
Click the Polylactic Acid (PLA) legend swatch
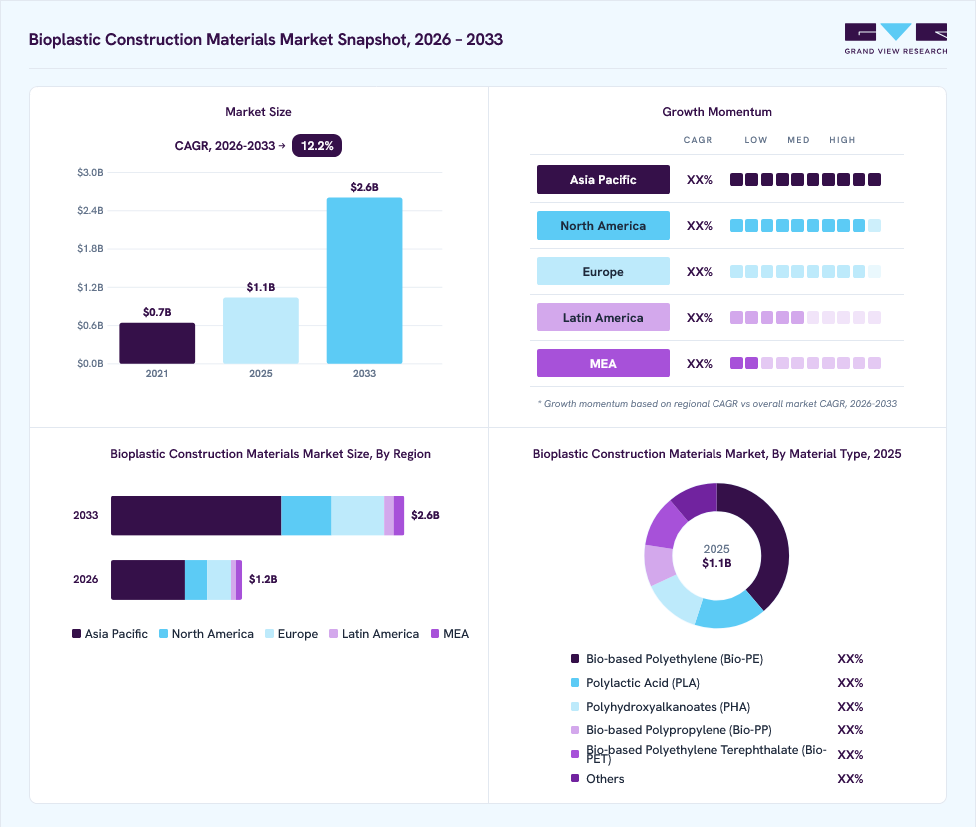pos(575,682)
